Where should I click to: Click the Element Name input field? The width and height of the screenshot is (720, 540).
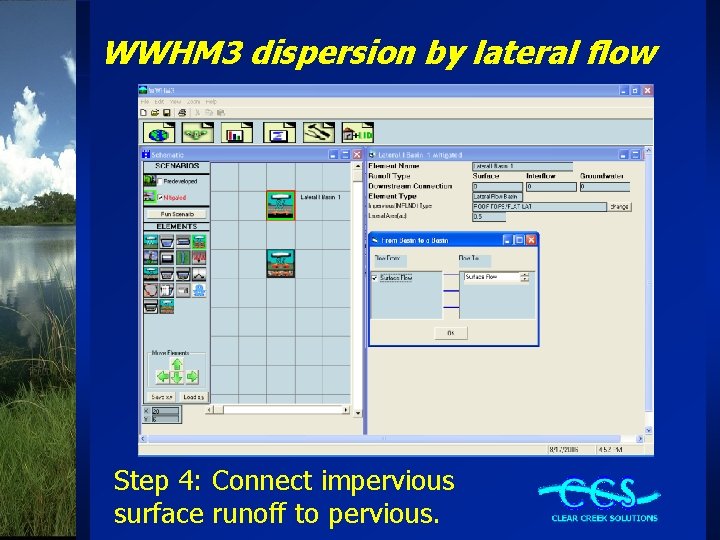point(523,166)
